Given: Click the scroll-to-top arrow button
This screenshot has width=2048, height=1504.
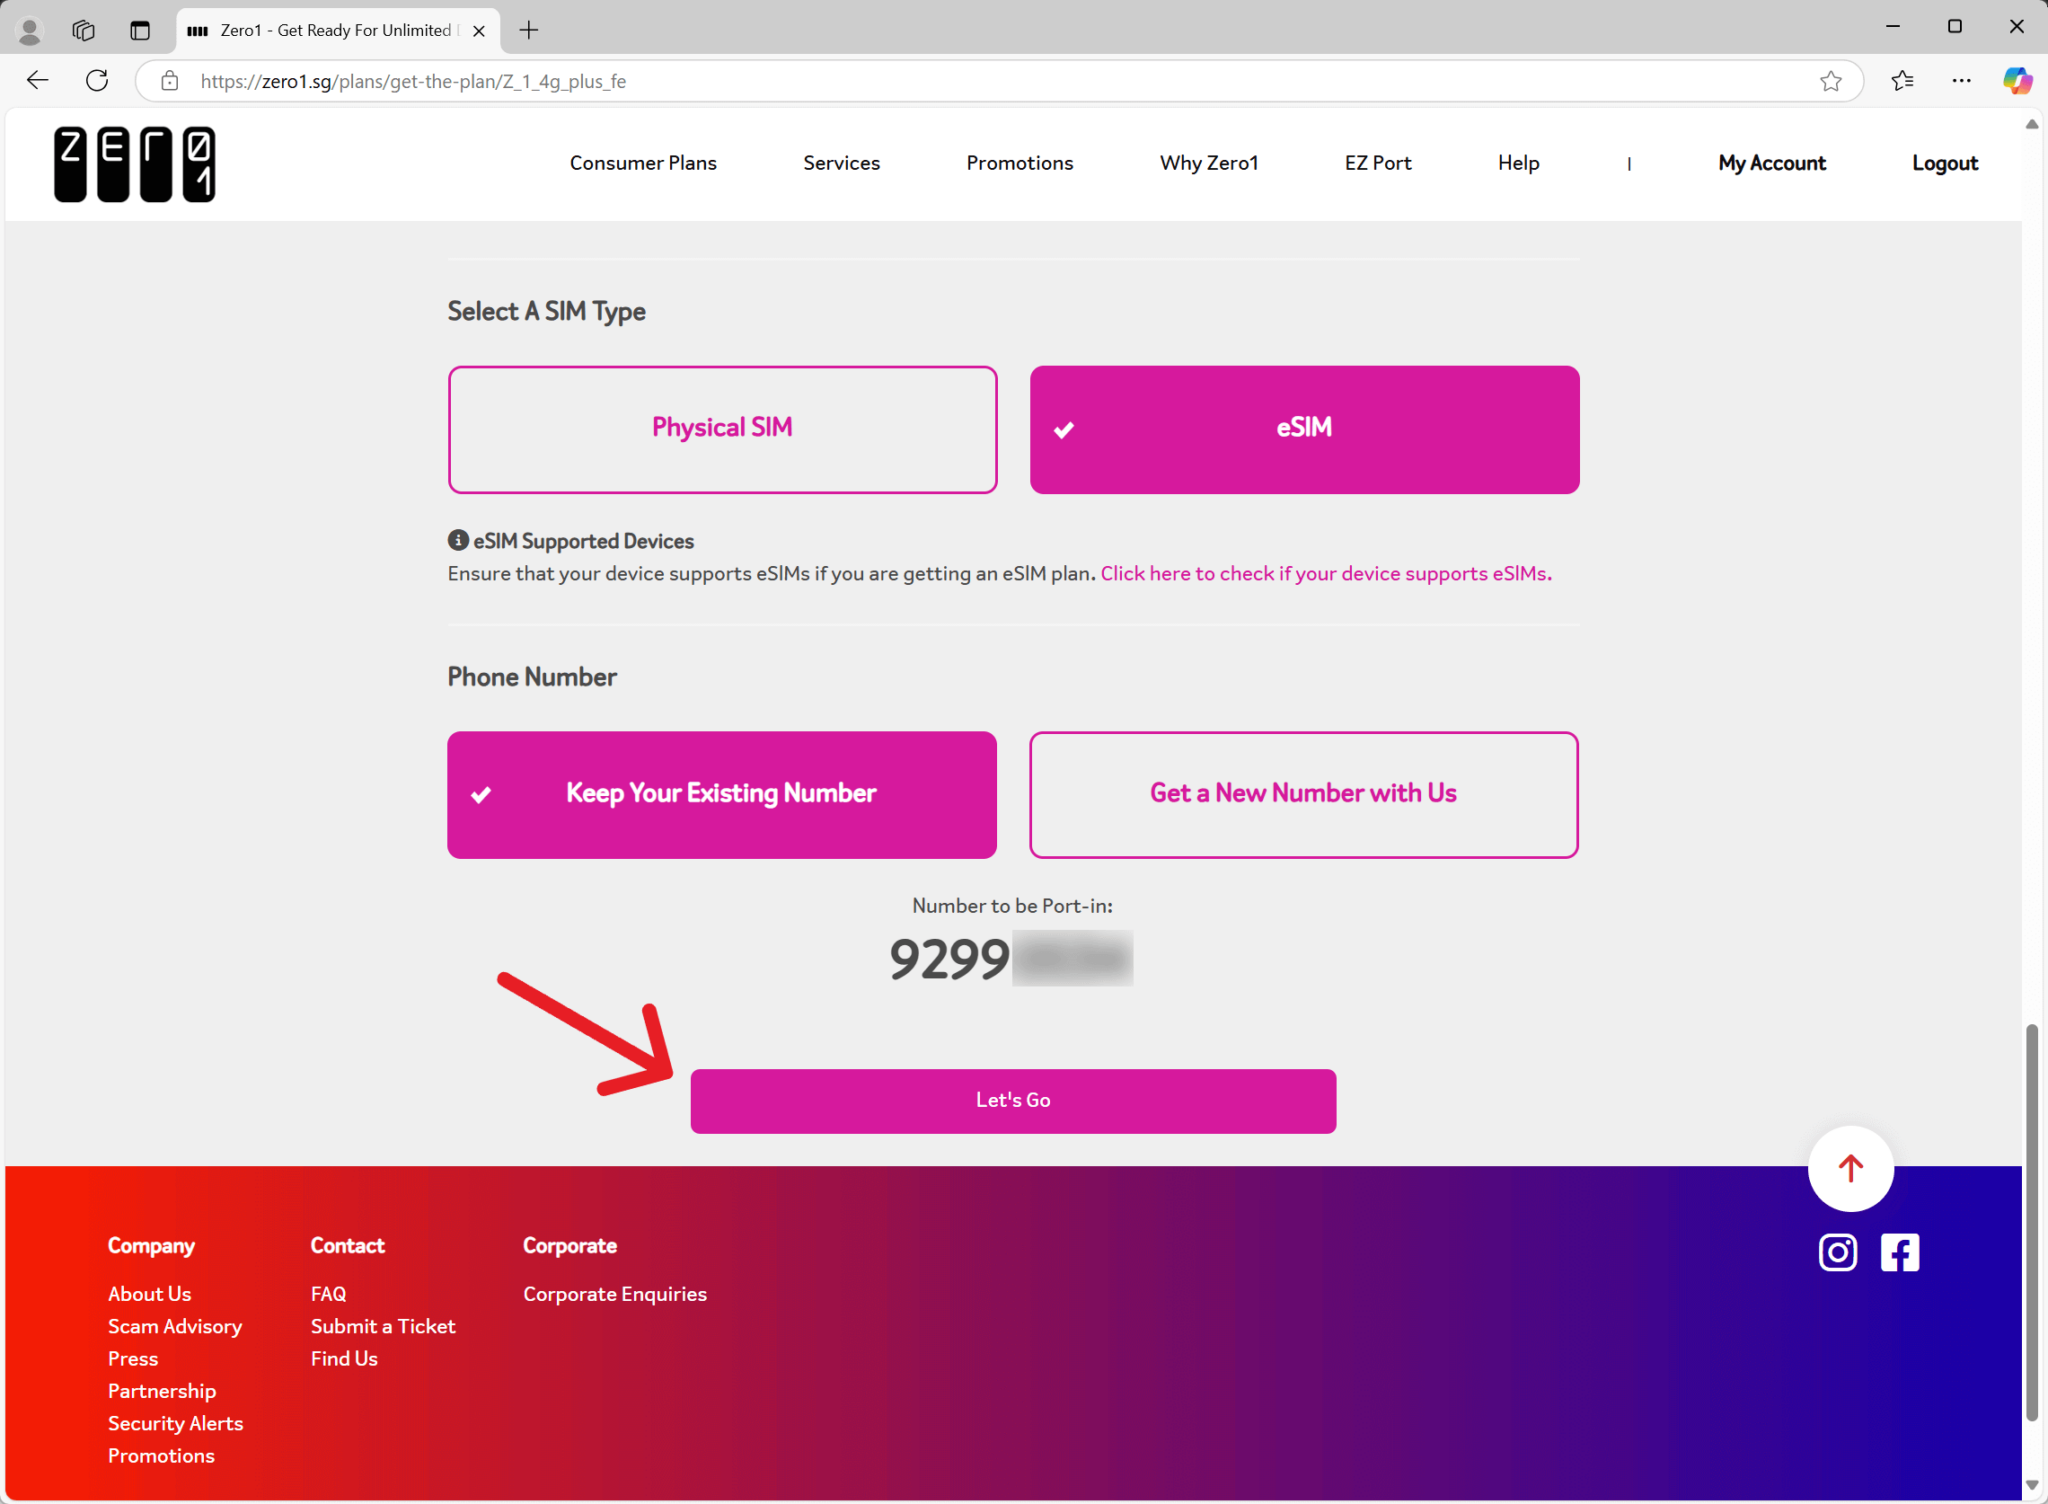Looking at the screenshot, I should 1849,1169.
